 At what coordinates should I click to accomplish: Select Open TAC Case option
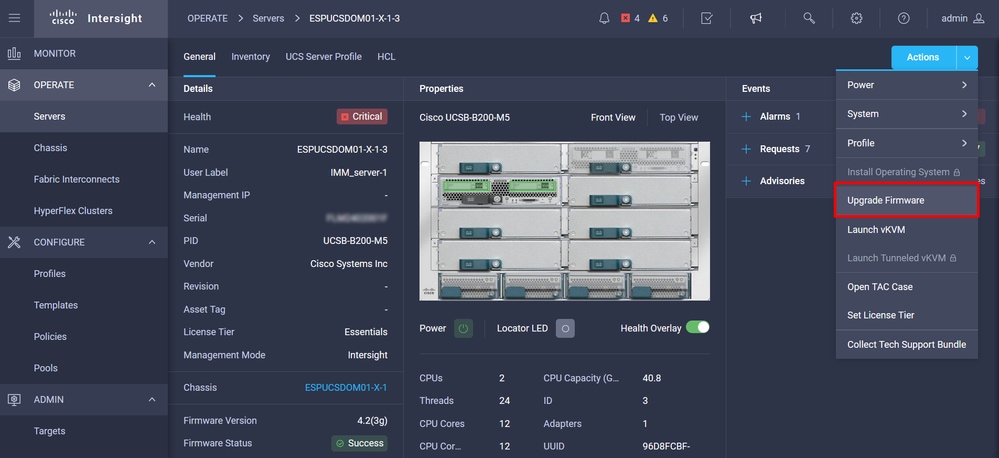click(x=907, y=287)
